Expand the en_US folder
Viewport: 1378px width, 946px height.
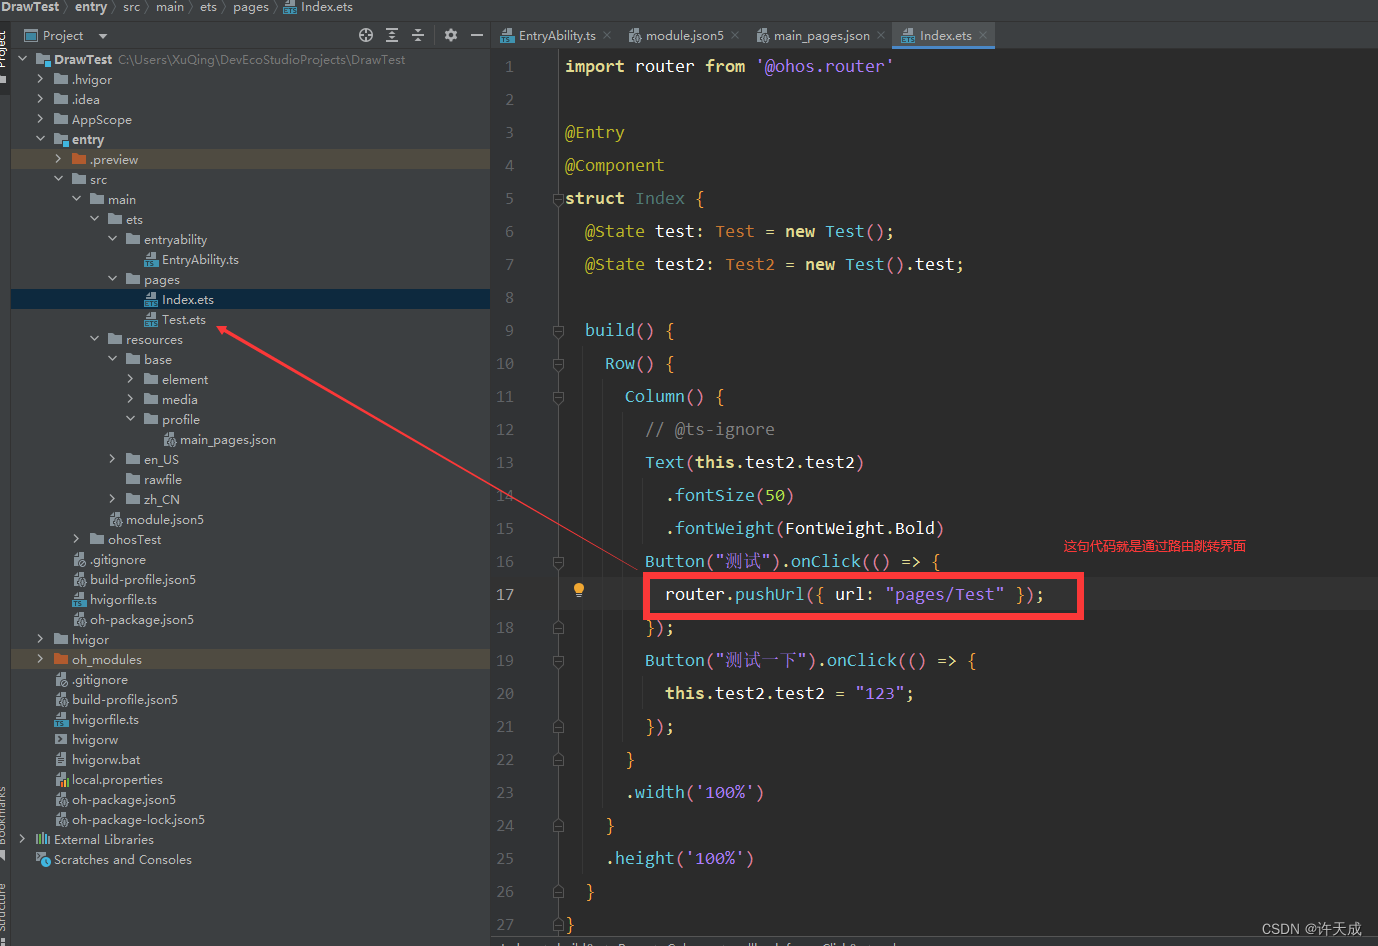pyautogui.click(x=112, y=459)
